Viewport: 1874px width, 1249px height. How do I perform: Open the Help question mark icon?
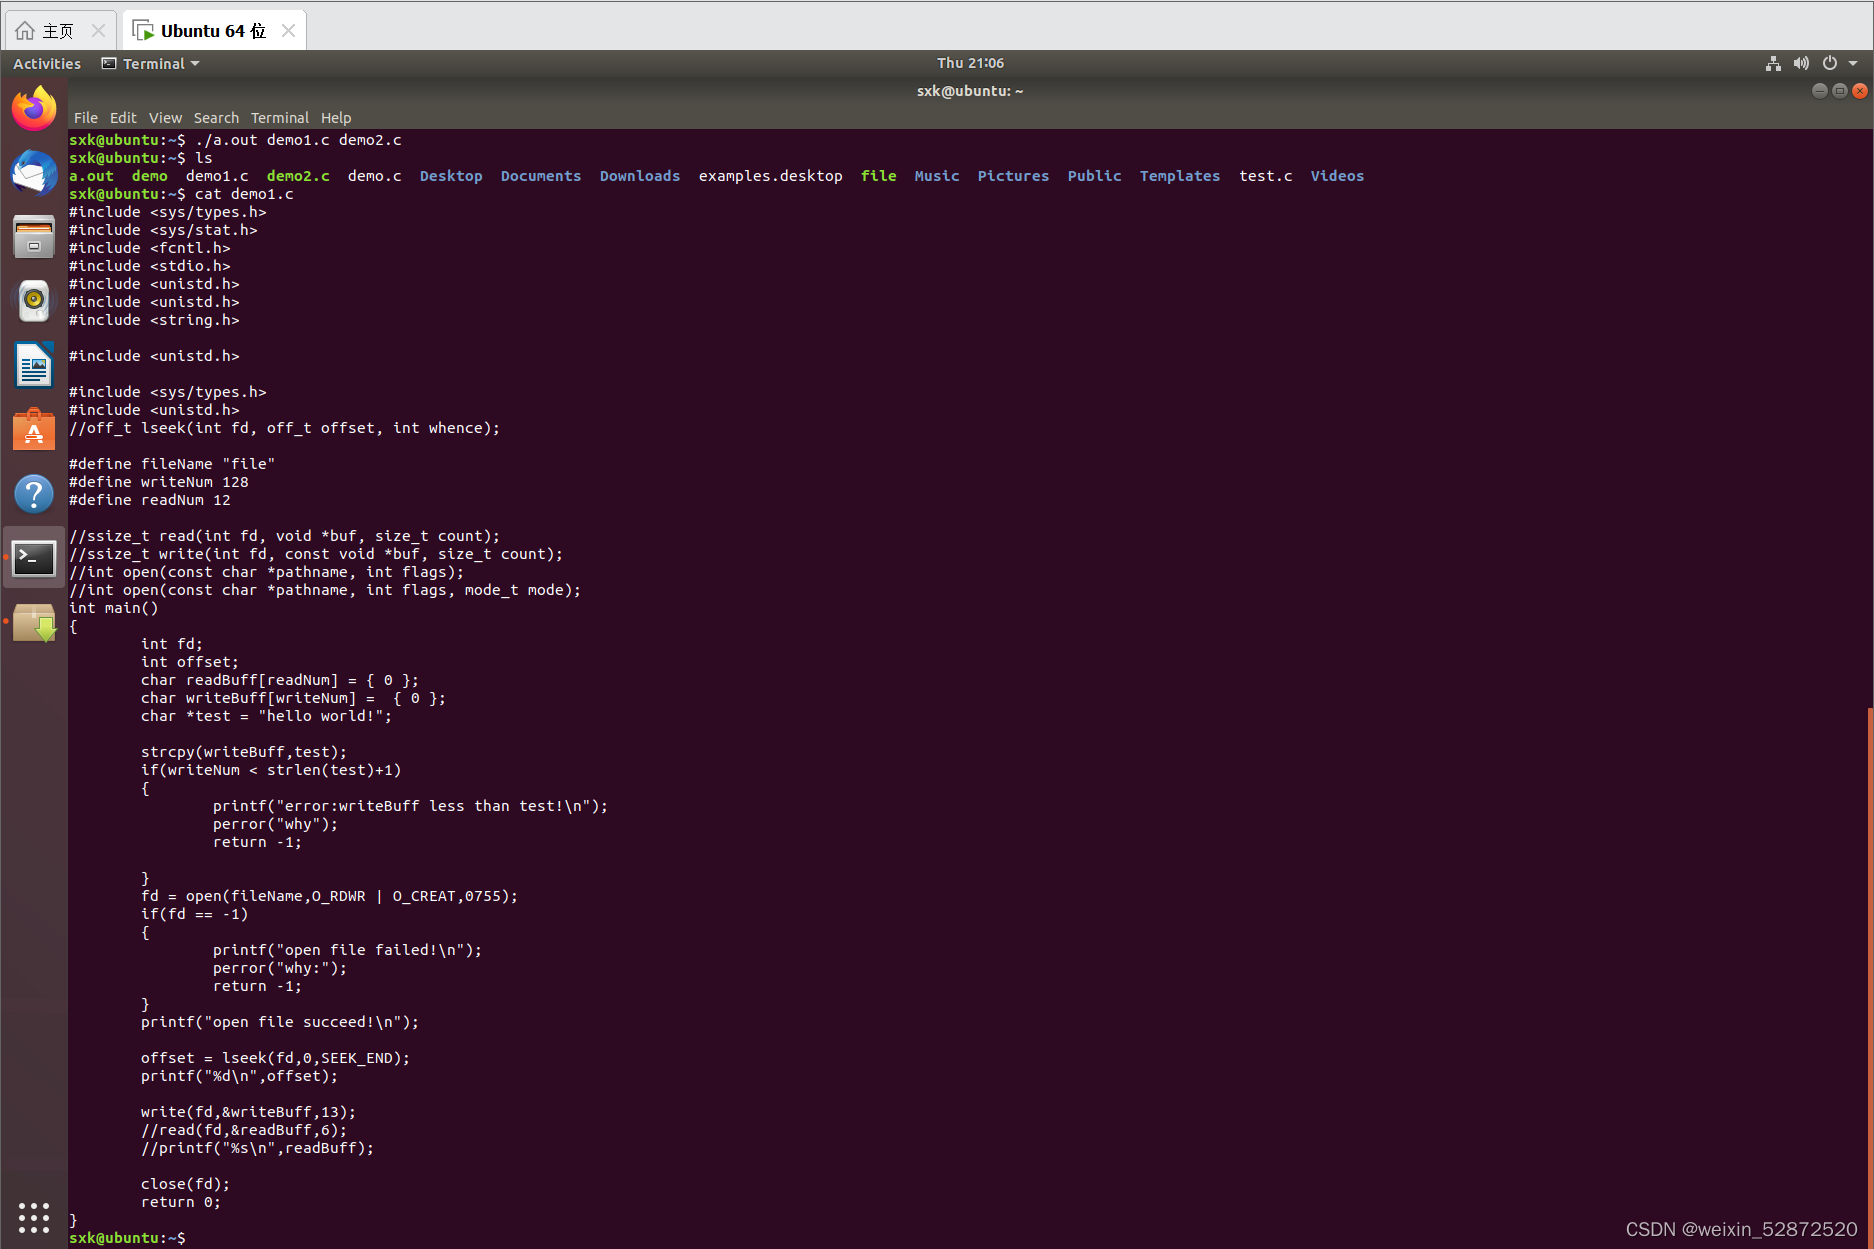point(34,494)
